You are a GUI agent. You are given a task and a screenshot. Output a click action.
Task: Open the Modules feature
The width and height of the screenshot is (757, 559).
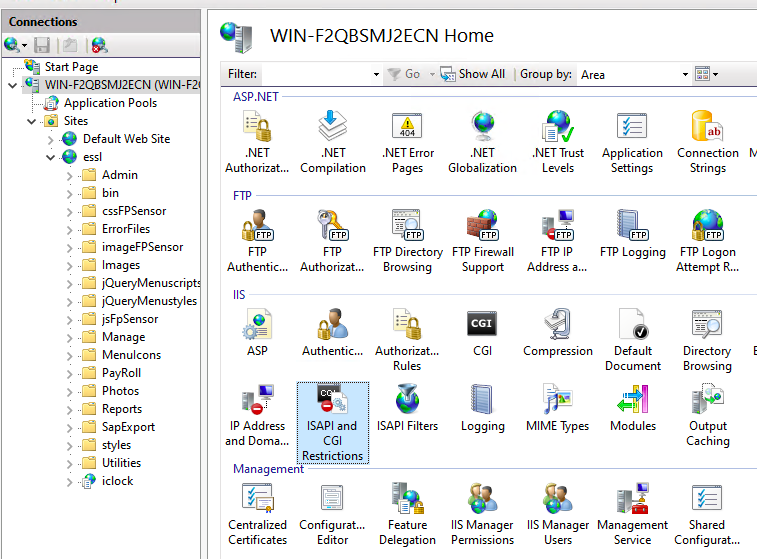[x=633, y=408]
